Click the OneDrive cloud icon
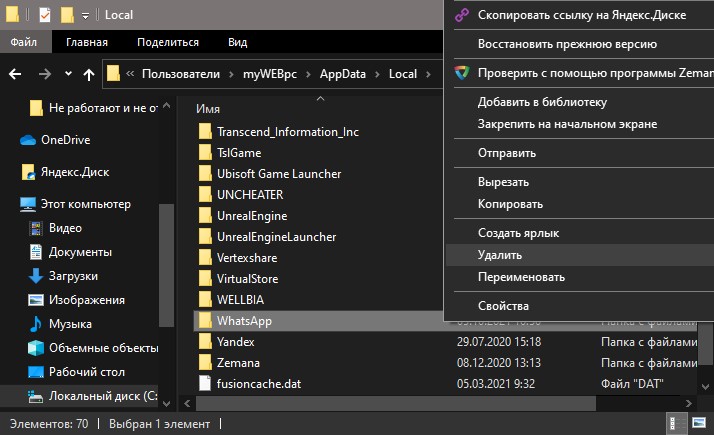Screen dimensions: 714x435 pos(28,140)
